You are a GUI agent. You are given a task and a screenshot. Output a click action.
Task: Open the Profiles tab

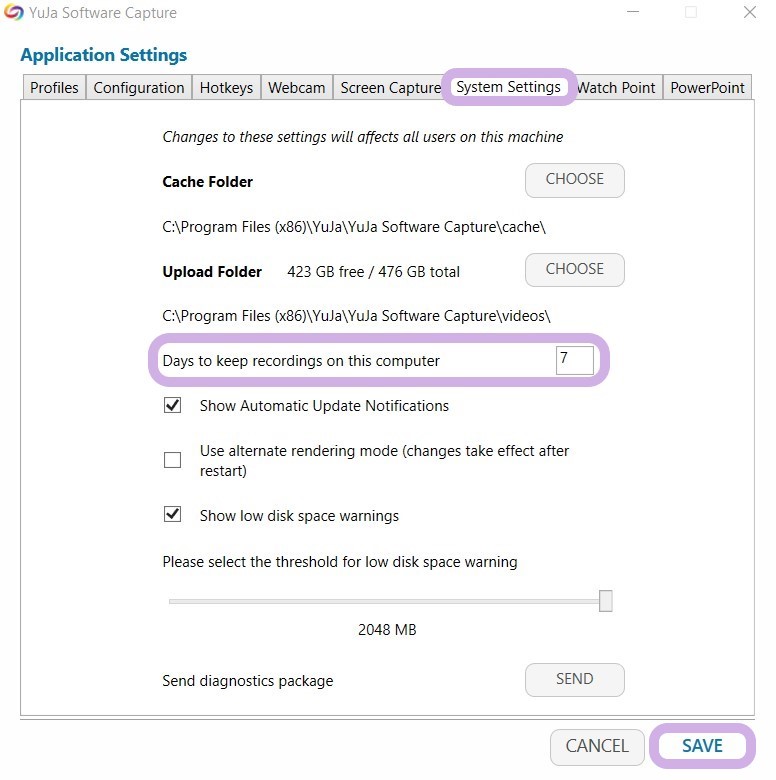(54, 88)
